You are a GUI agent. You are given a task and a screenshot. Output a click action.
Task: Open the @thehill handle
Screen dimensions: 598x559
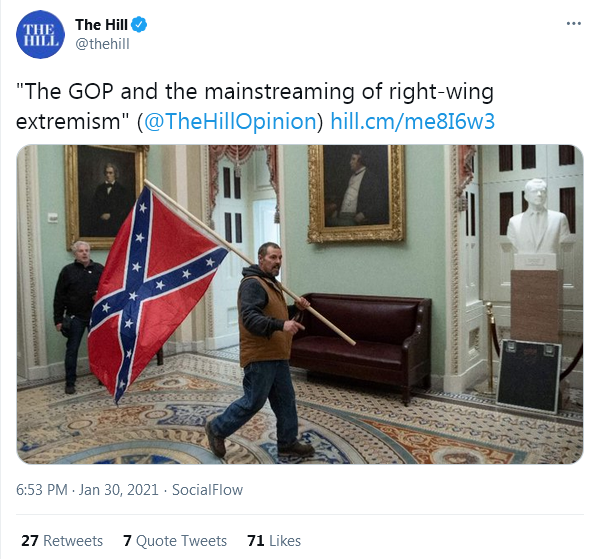(x=103, y=44)
